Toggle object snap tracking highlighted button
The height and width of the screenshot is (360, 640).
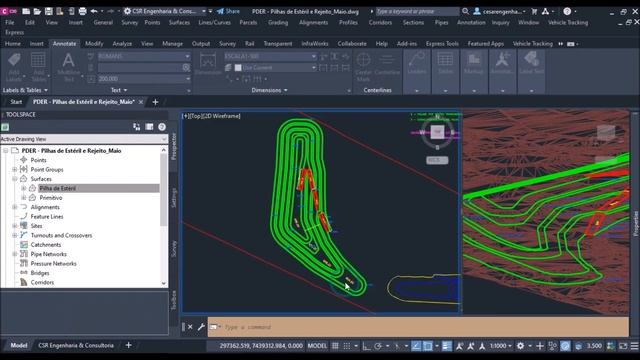coord(416,346)
